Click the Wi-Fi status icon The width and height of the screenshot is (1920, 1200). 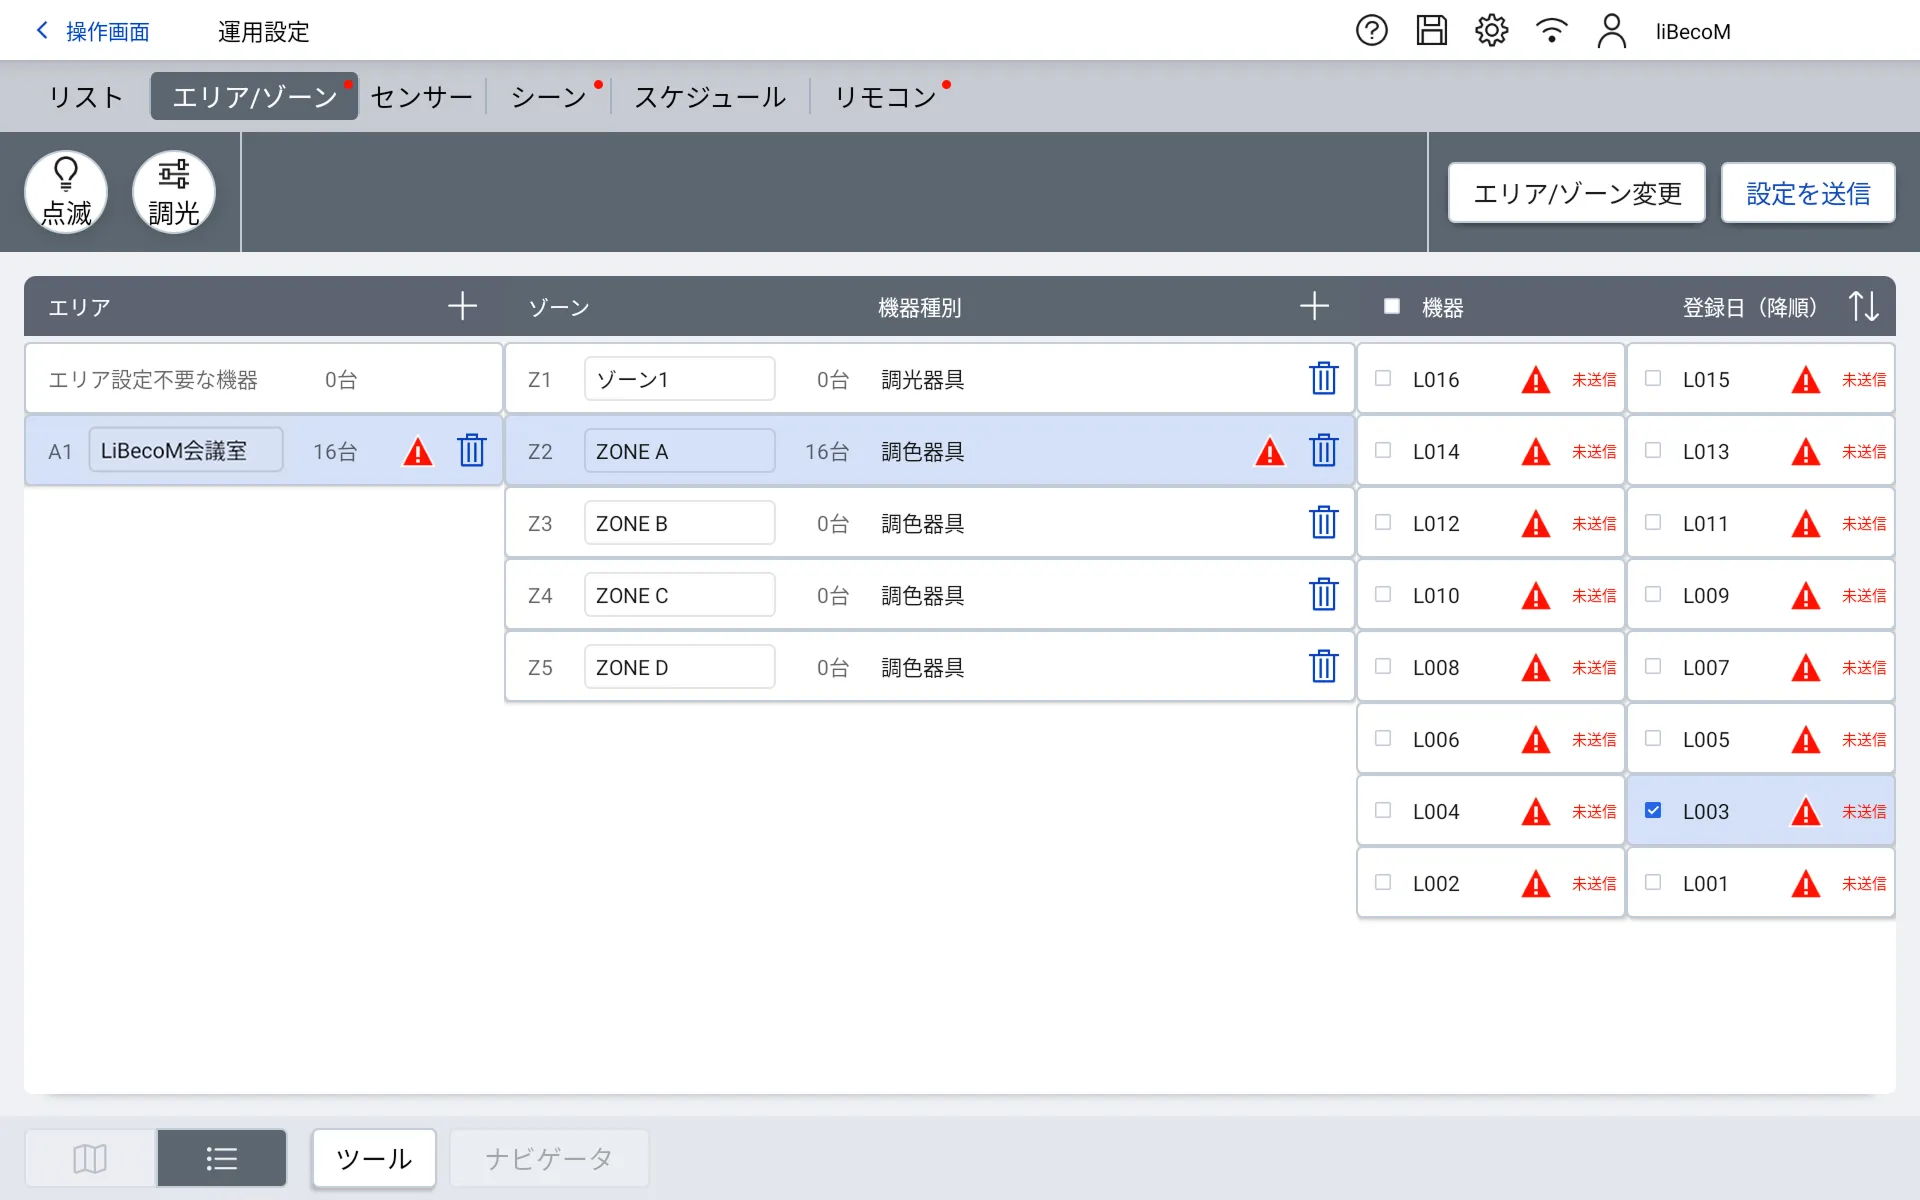[x=1551, y=31]
